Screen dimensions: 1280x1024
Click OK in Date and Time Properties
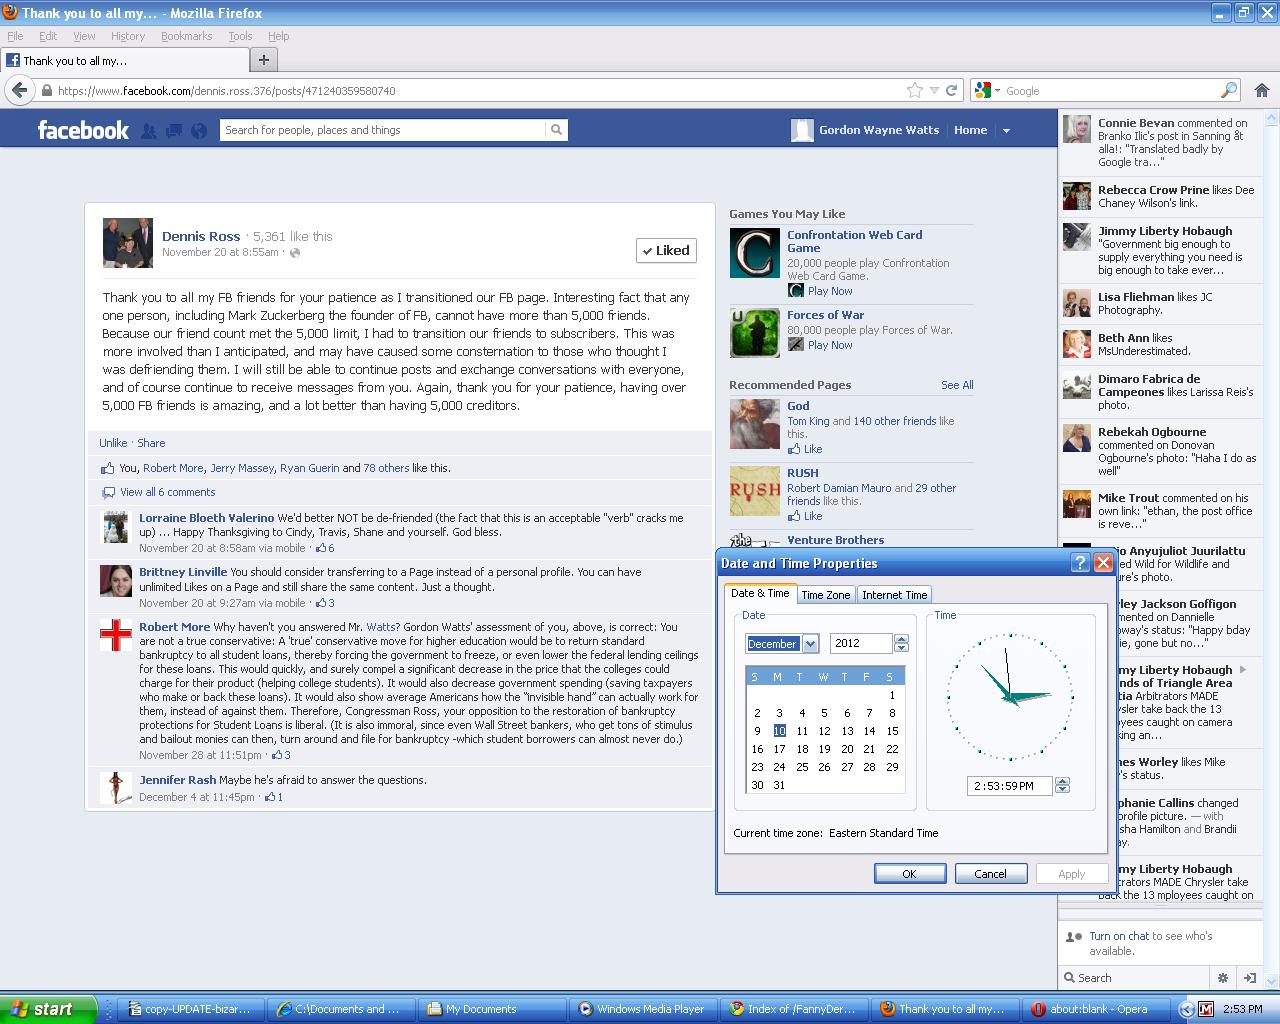(x=910, y=873)
